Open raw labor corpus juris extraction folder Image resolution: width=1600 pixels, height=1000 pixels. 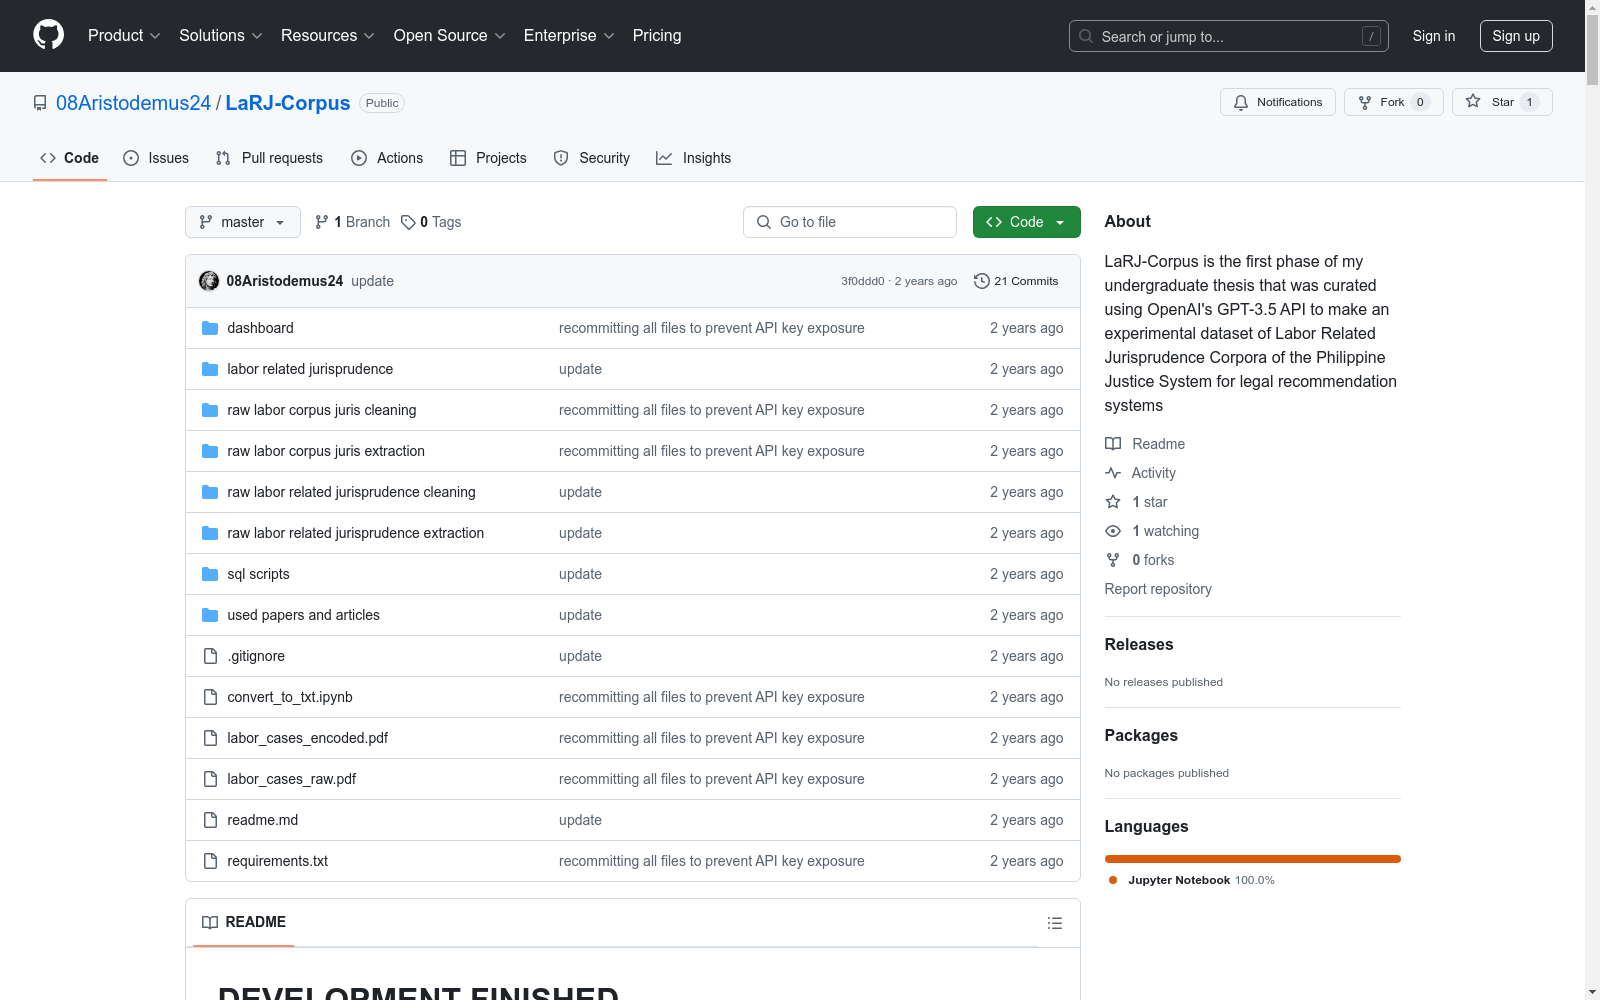tap(326, 451)
